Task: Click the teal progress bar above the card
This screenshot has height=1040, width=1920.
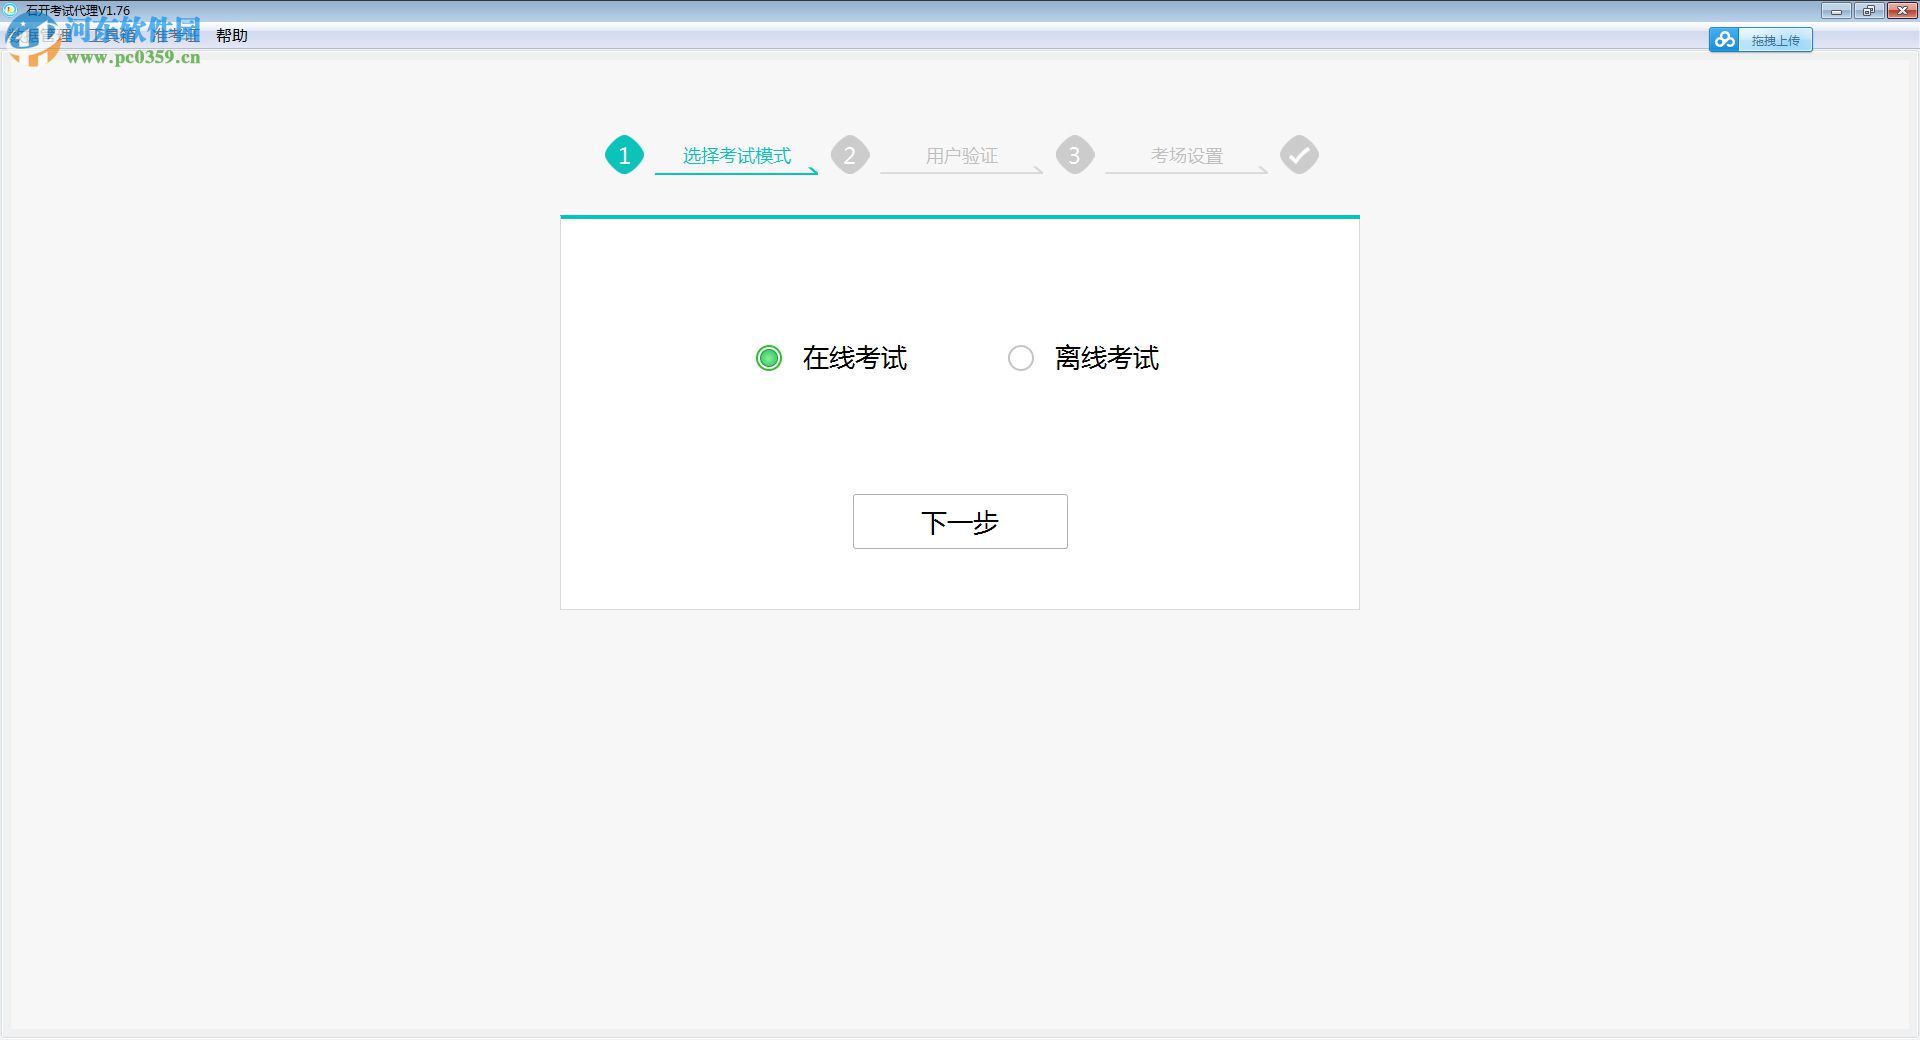Action: [959, 217]
